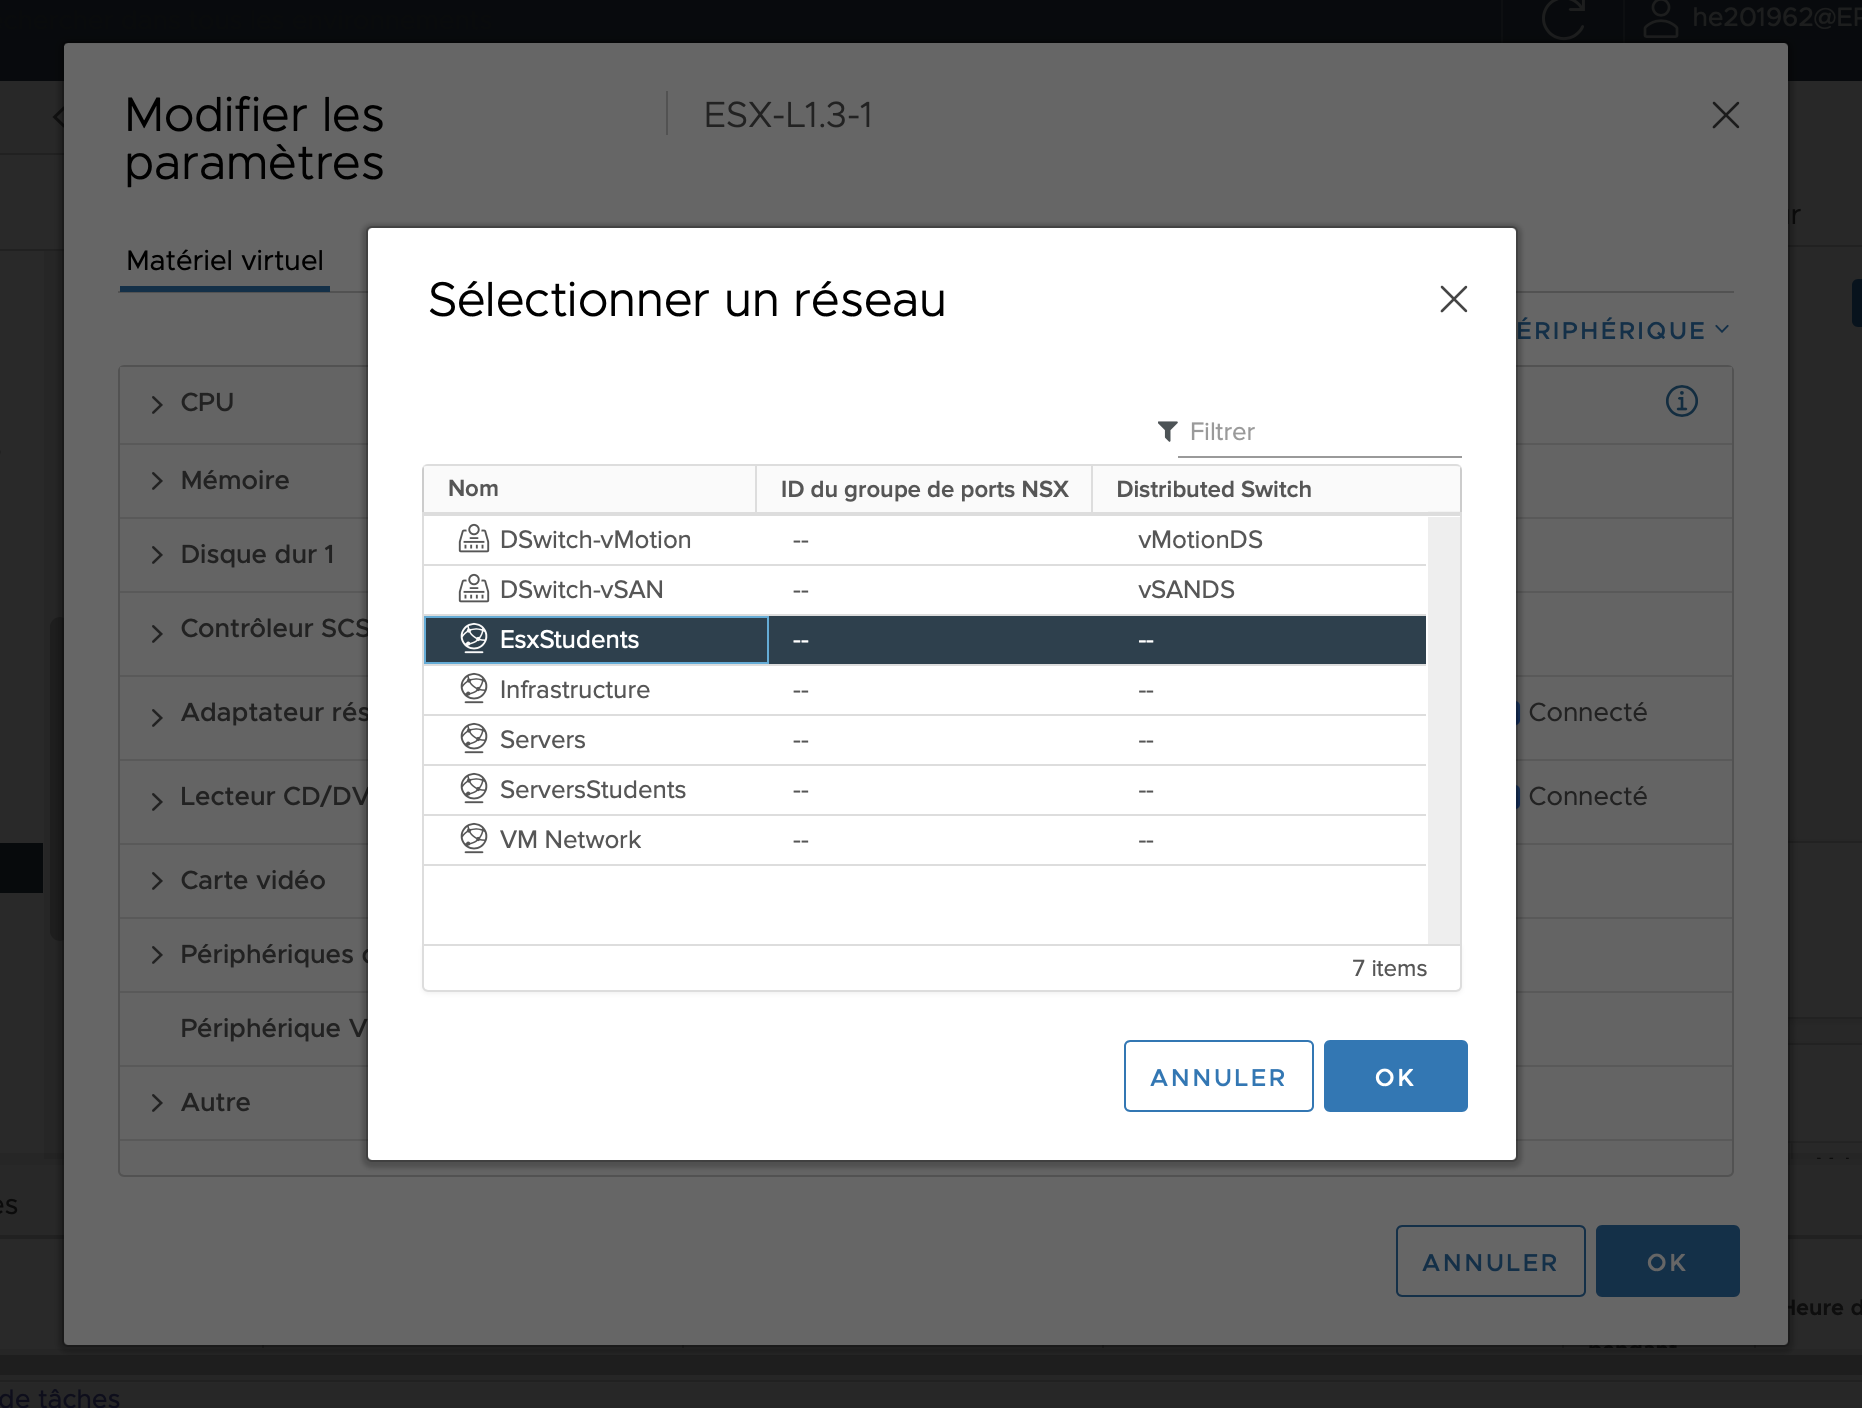This screenshot has height=1408, width=1862.
Task: Click ANNULER in Modifier les paramètres dialog
Action: tap(1490, 1261)
